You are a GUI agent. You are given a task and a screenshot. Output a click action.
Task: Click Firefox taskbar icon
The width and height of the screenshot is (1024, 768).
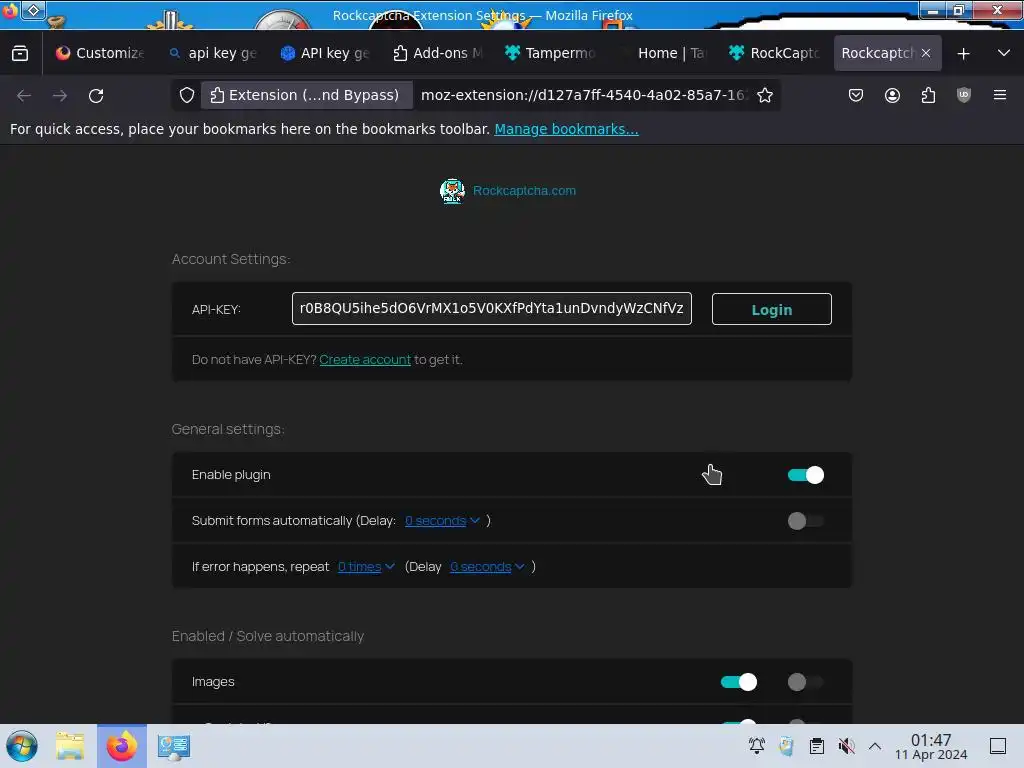pos(122,746)
